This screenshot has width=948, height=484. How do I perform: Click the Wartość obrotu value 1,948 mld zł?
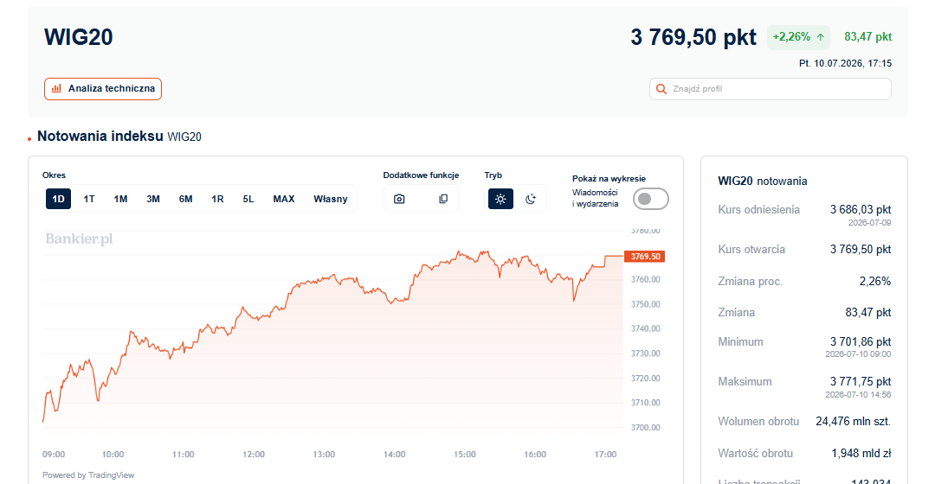pyautogui.click(x=861, y=453)
